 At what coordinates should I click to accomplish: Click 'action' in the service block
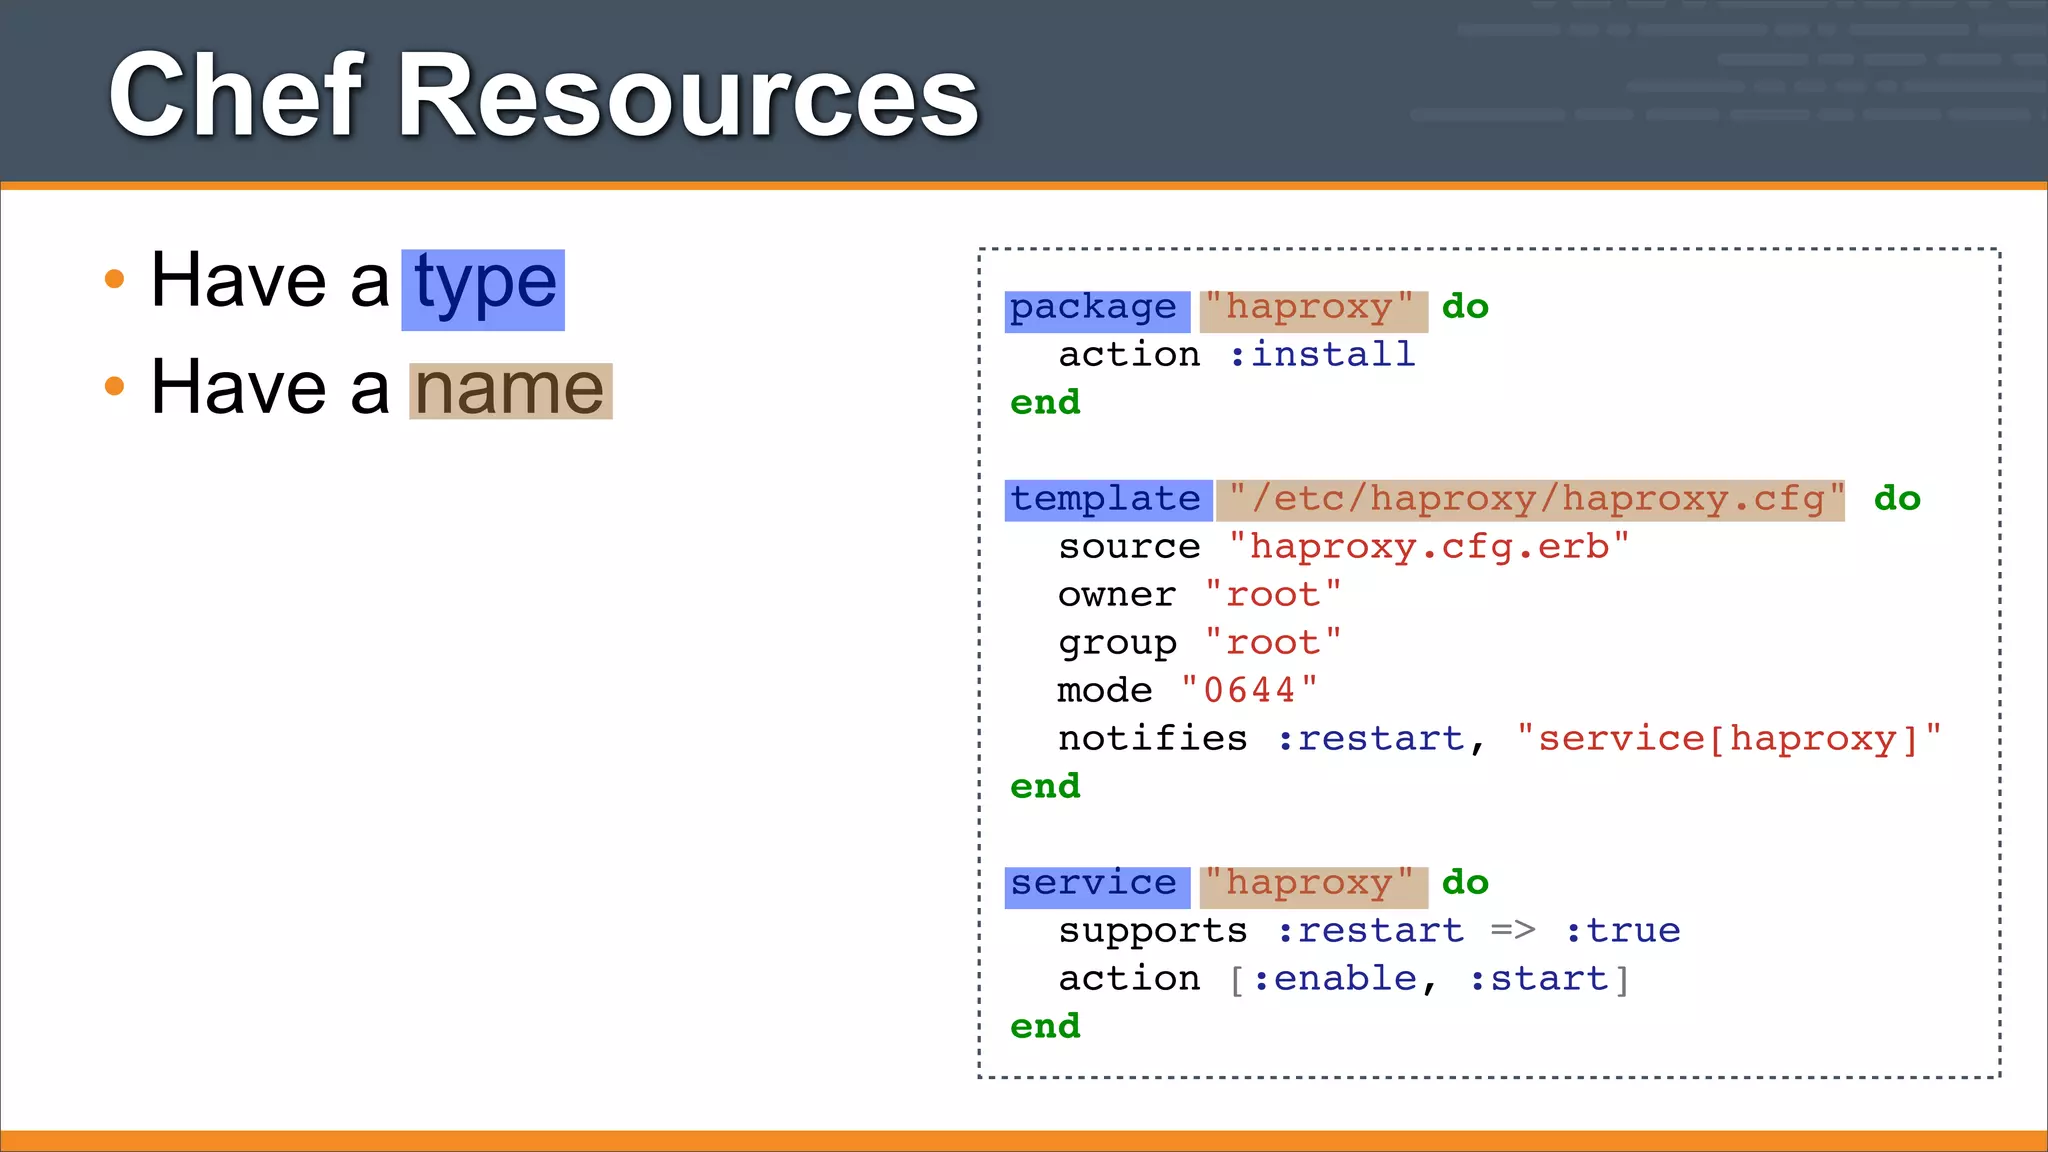pos(1129,979)
